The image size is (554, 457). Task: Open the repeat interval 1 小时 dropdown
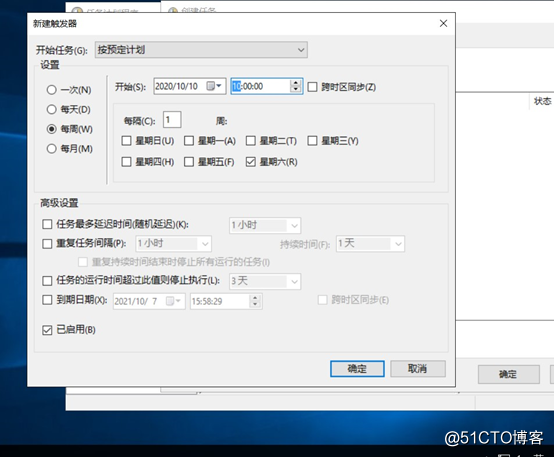[x=173, y=244]
